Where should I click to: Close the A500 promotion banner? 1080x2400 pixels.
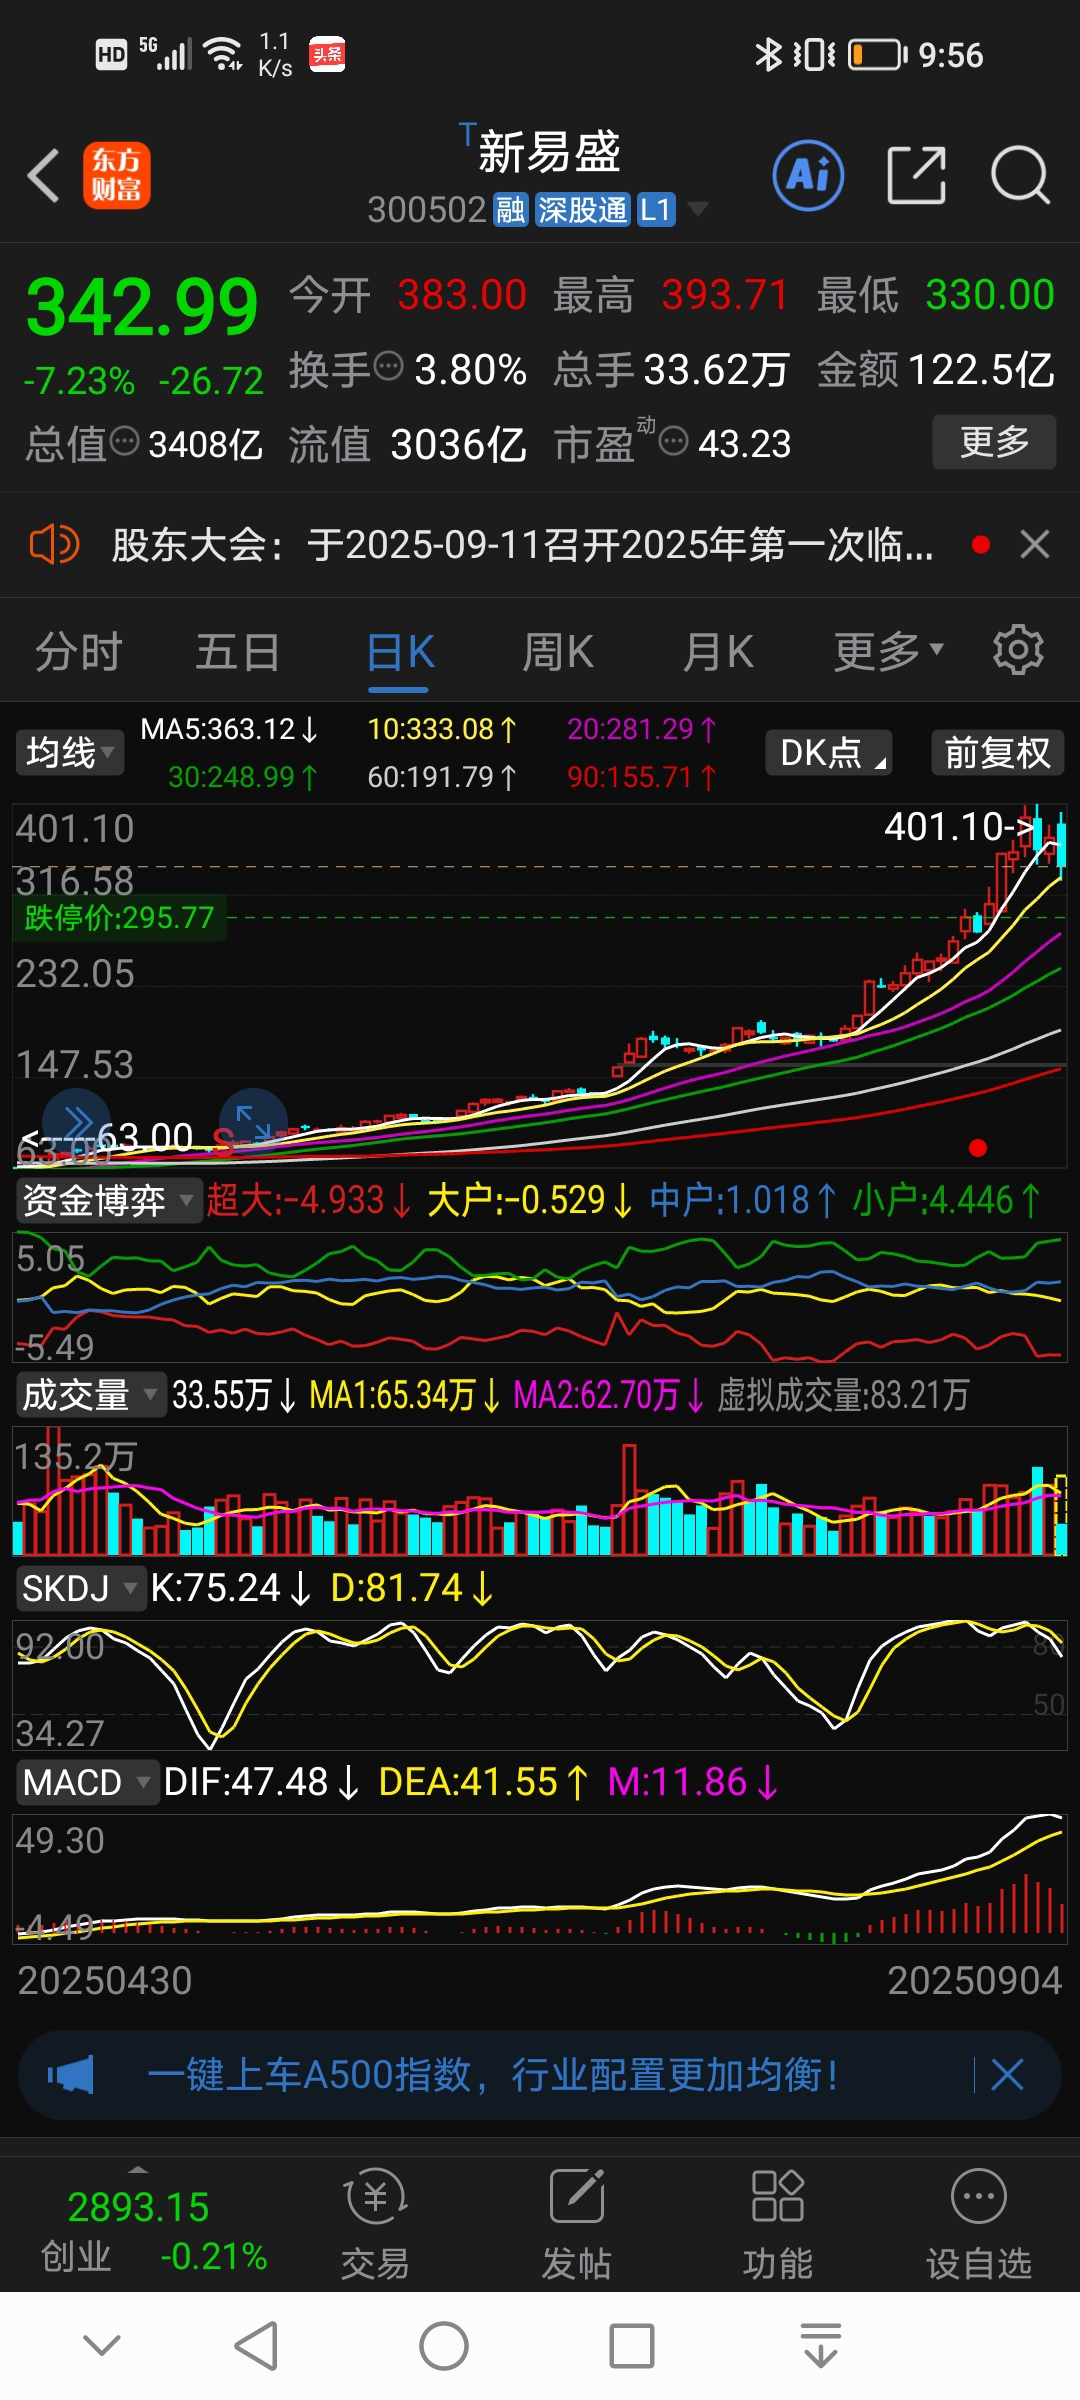pyautogui.click(x=1007, y=2075)
